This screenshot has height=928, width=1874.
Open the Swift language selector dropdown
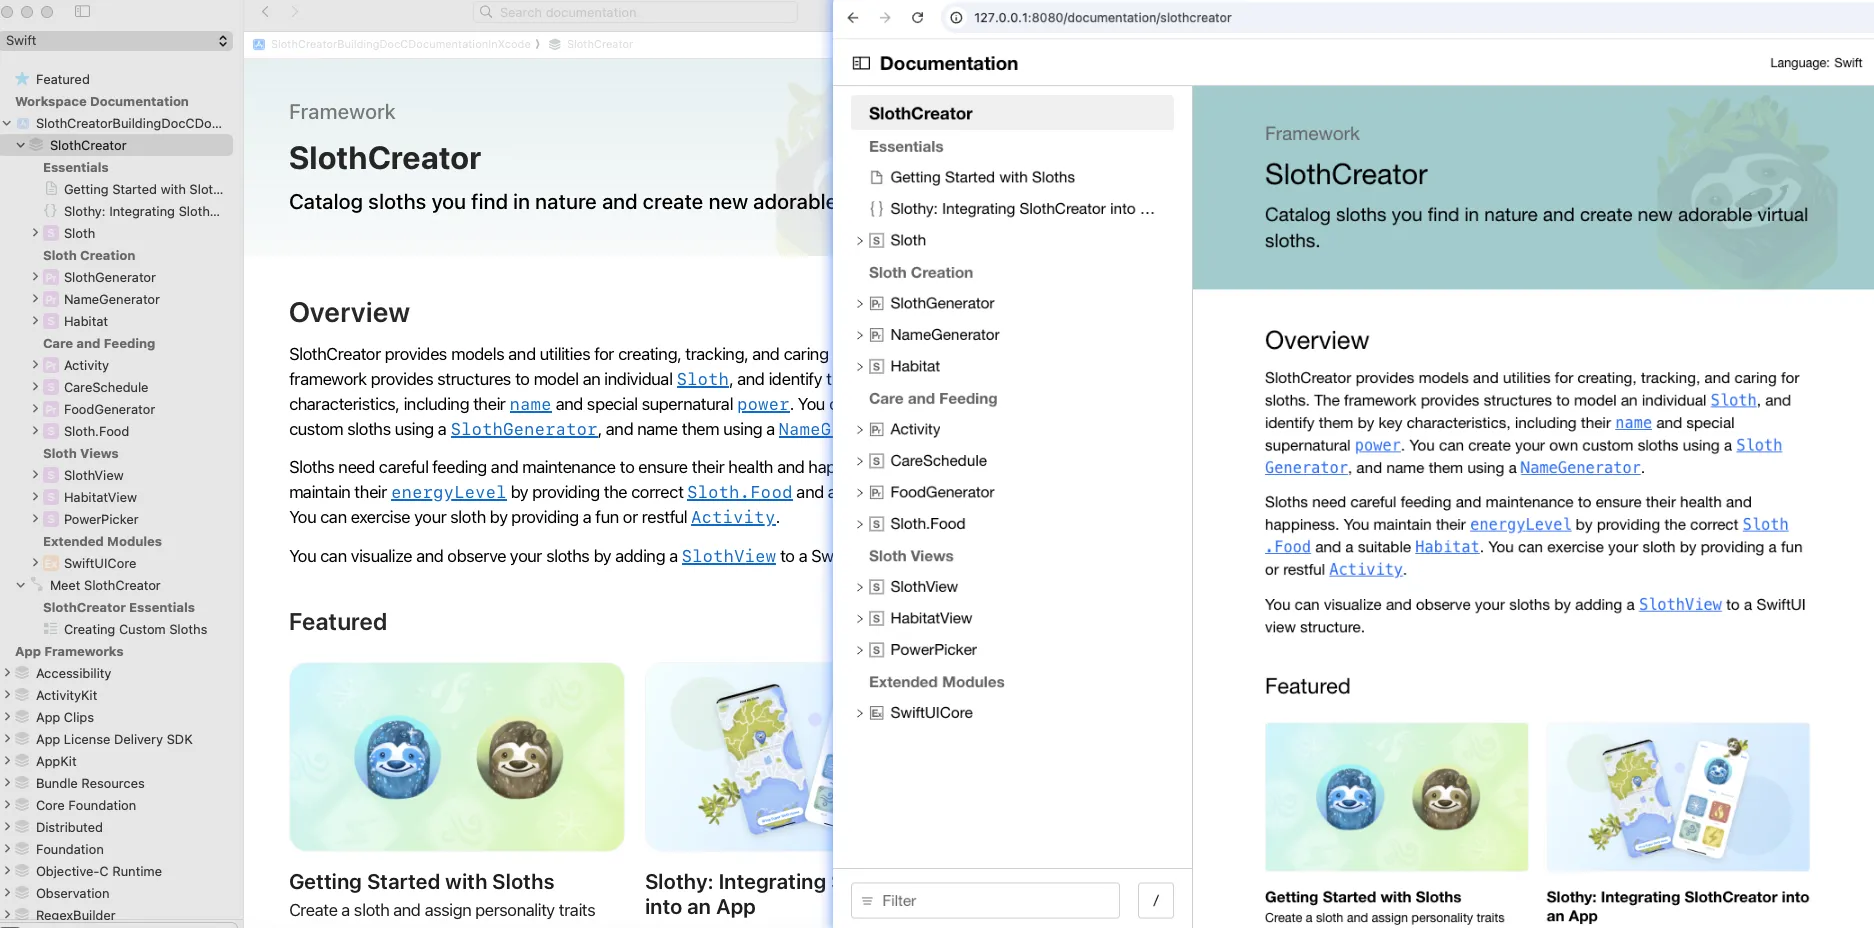click(117, 41)
